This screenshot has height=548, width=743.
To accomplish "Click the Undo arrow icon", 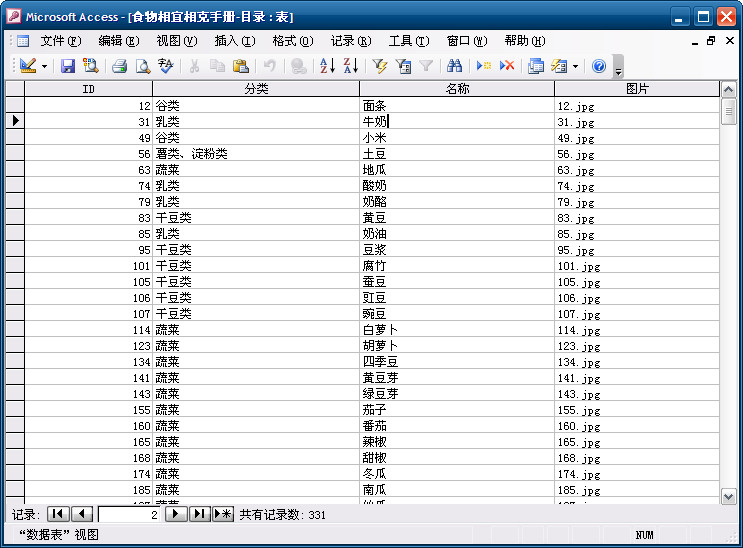I will (270, 66).
